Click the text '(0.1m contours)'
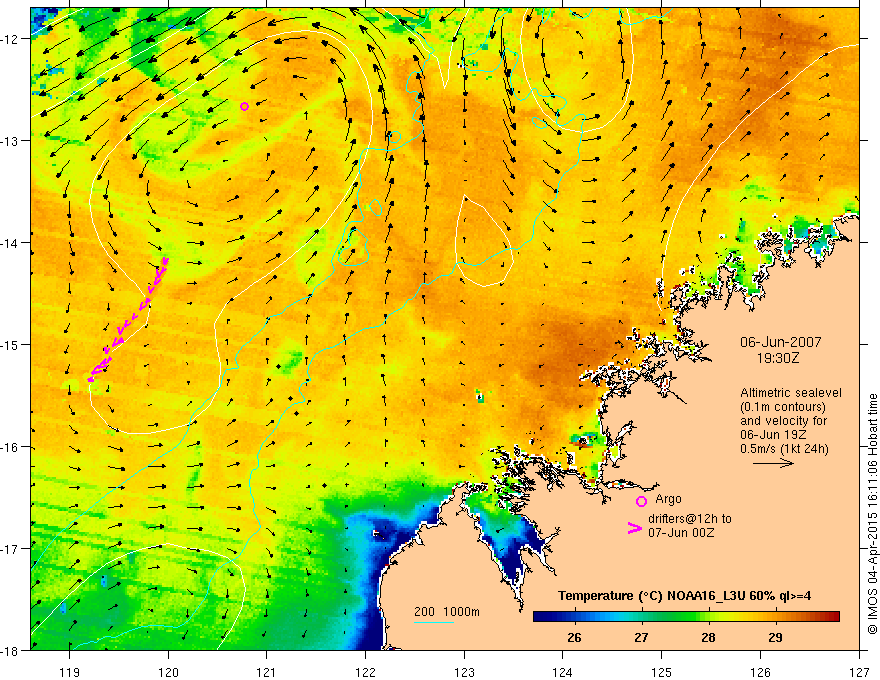Viewport: 880px width, 680px height. tap(782, 407)
